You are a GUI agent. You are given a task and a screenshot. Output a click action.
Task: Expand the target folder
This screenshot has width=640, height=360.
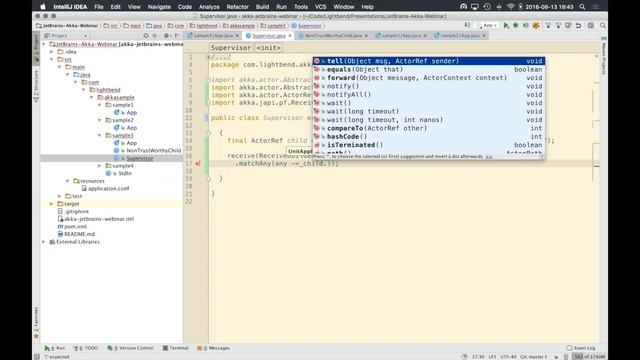click(x=52, y=204)
